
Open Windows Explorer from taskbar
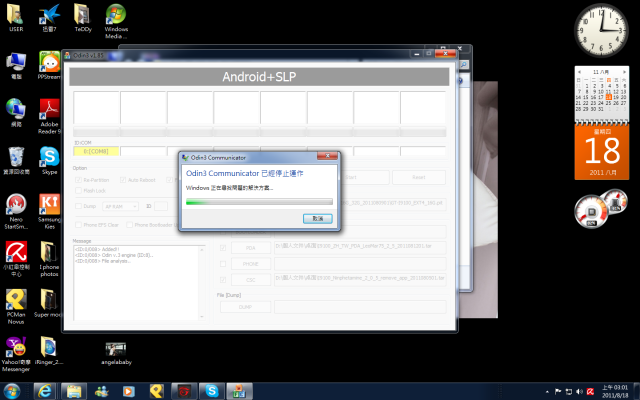click(74, 391)
